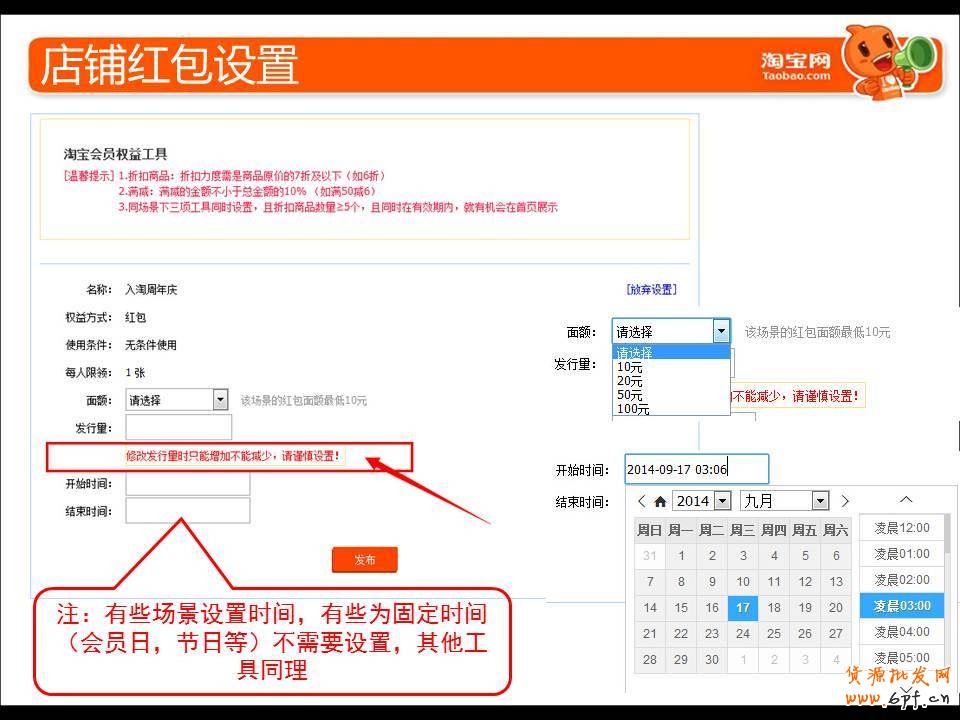Click the calendar home icon

pos(660,501)
